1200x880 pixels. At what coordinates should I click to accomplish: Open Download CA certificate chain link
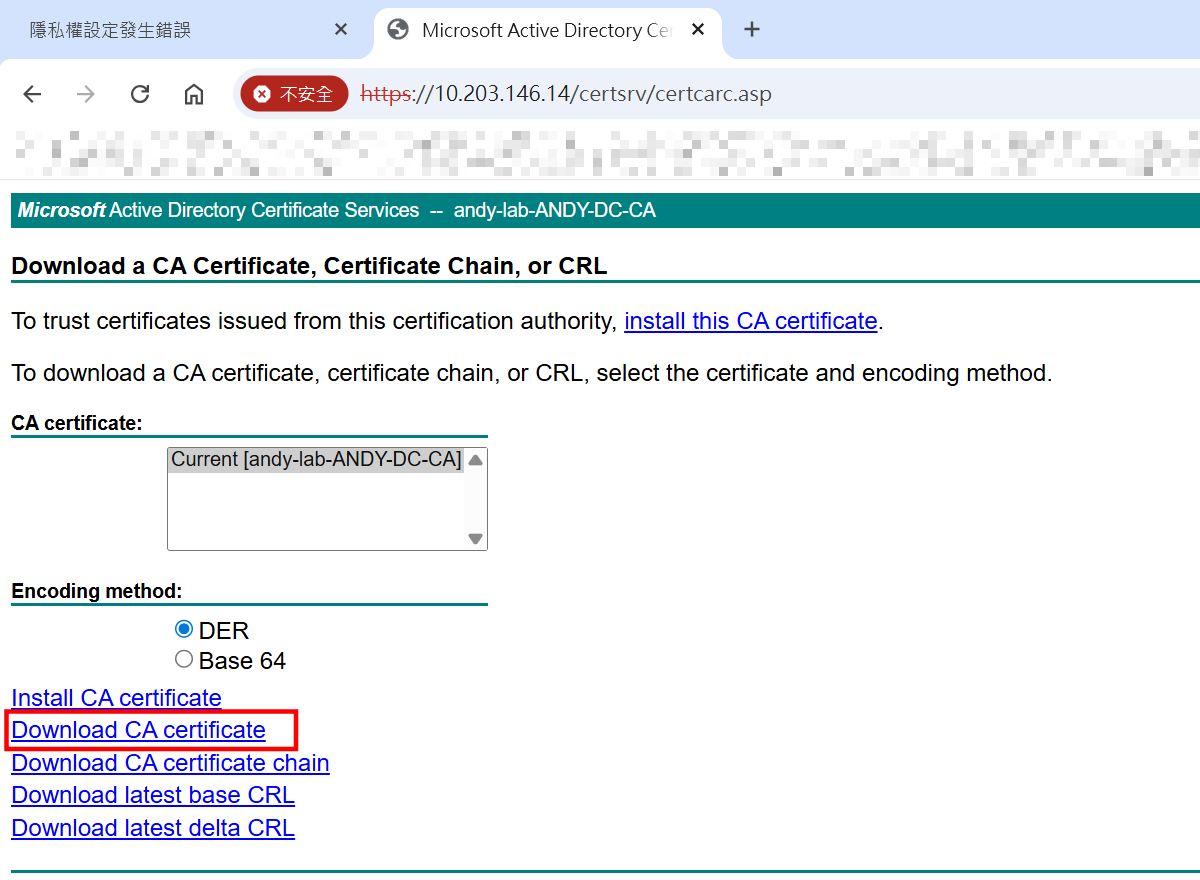click(170, 763)
